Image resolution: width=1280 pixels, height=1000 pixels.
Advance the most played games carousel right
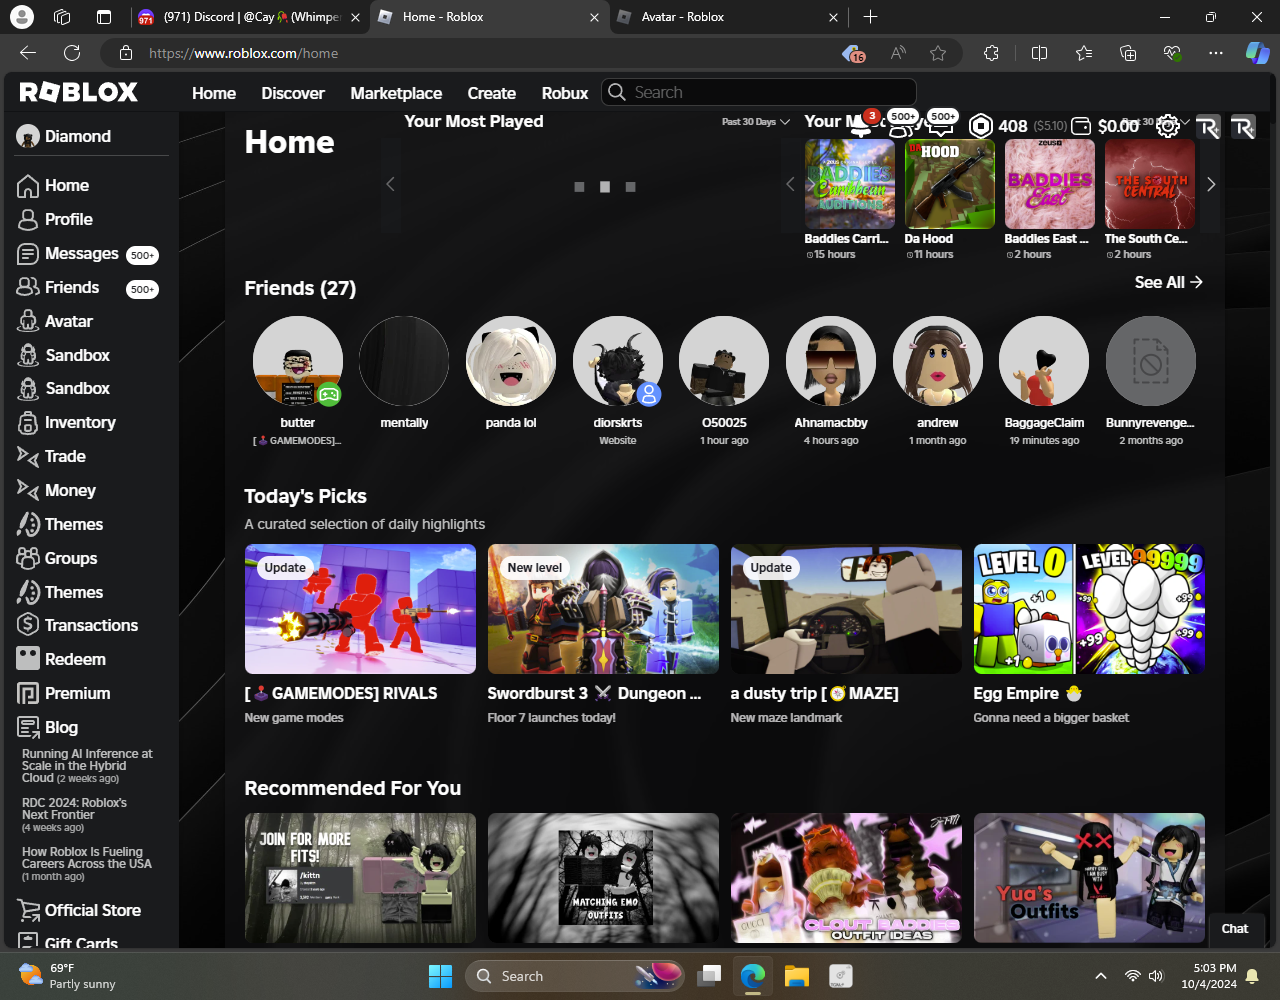coord(1211,184)
